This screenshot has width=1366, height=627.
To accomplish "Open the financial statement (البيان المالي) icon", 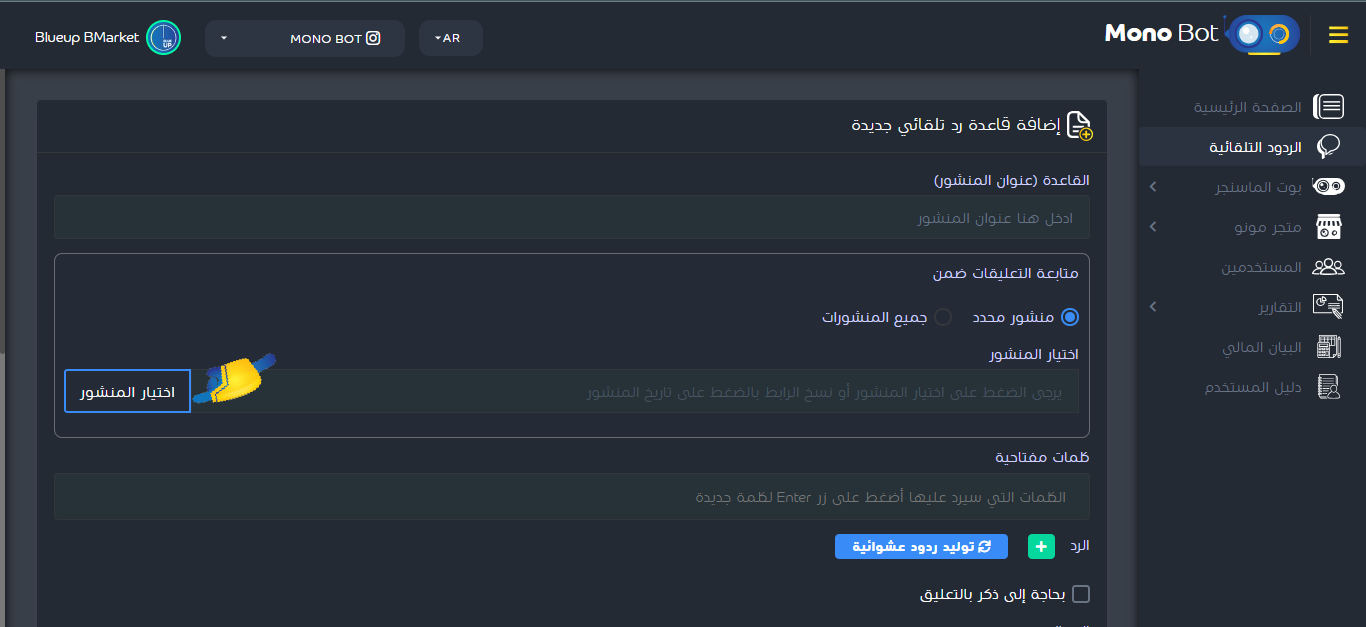I will [x=1329, y=346].
